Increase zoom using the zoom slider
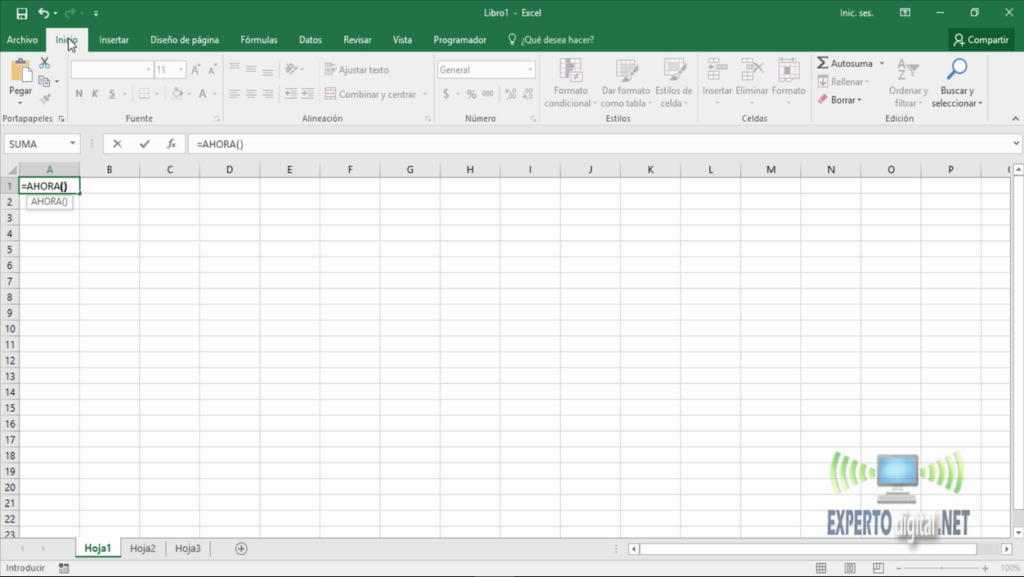The height and width of the screenshot is (577, 1024). point(987,566)
